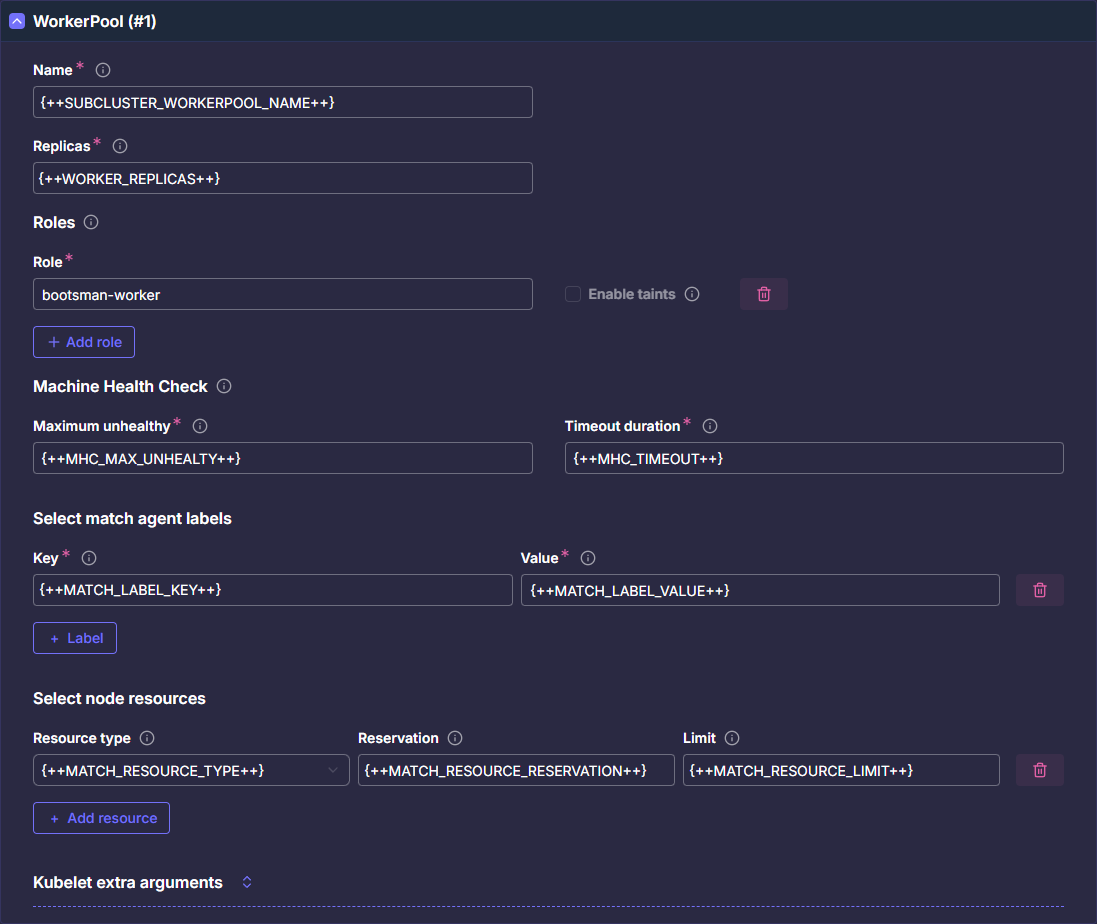Toggle the Enable taints checkbox
1097x924 pixels.
pos(573,294)
